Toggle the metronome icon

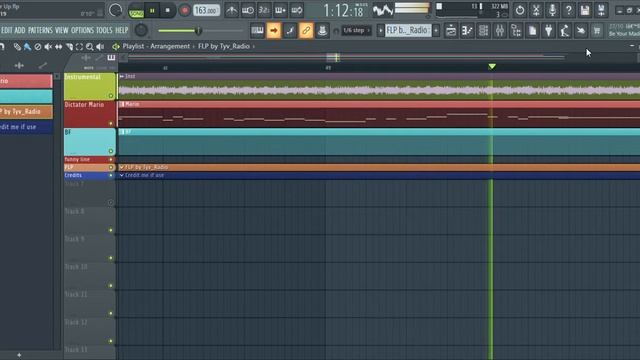[231, 11]
